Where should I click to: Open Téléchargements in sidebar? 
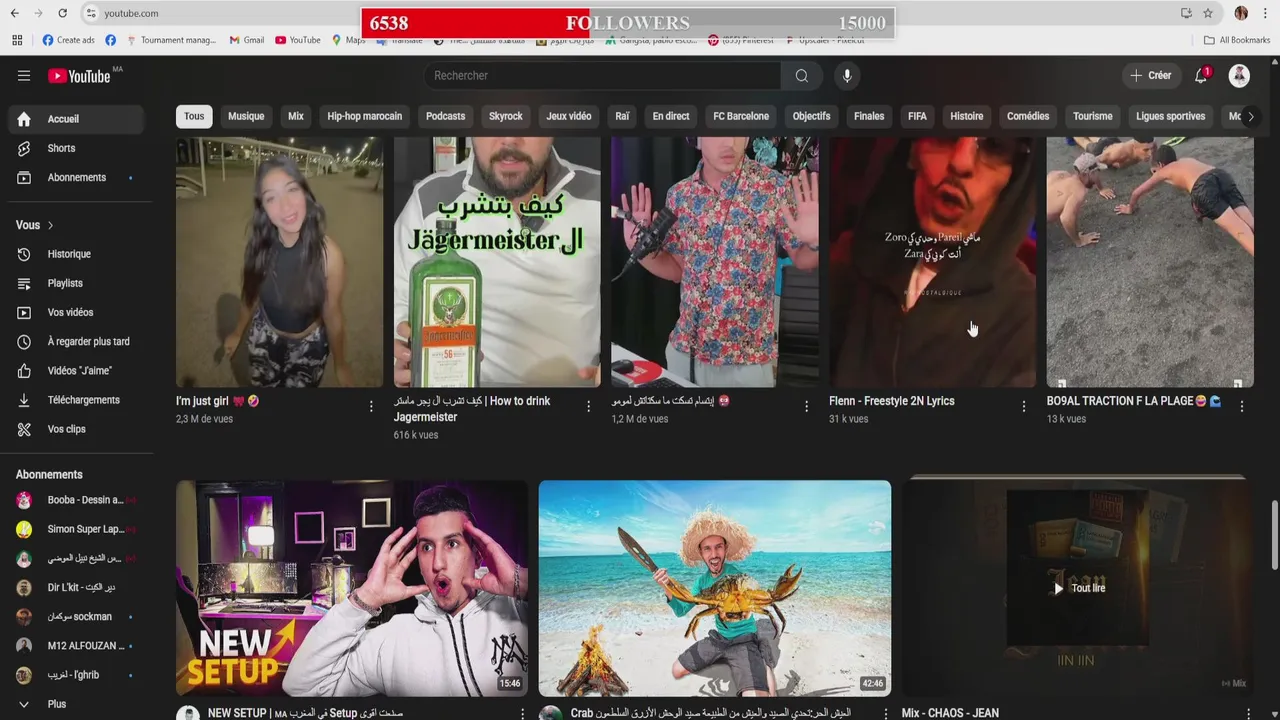point(76,400)
